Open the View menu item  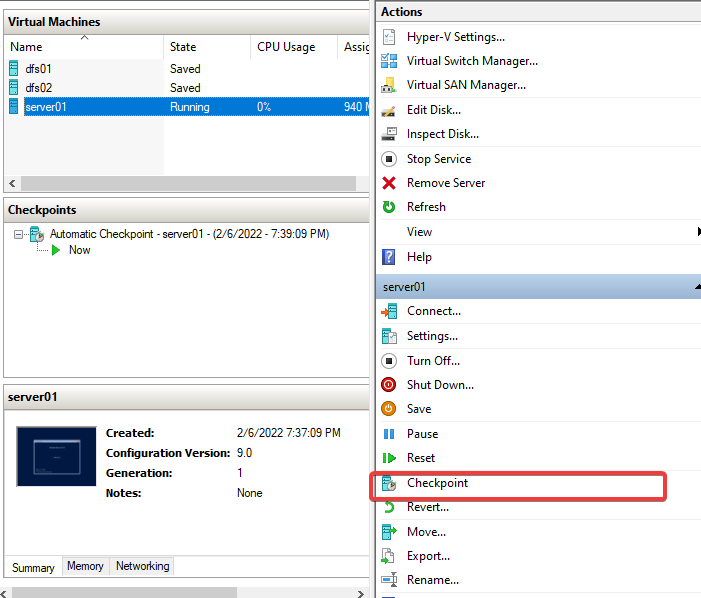coord(419,232)
